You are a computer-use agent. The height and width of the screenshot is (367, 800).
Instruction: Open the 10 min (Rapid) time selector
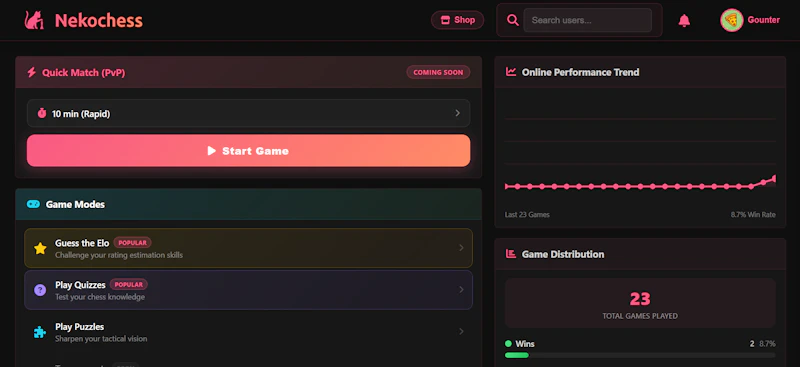(x=248, y=113)
